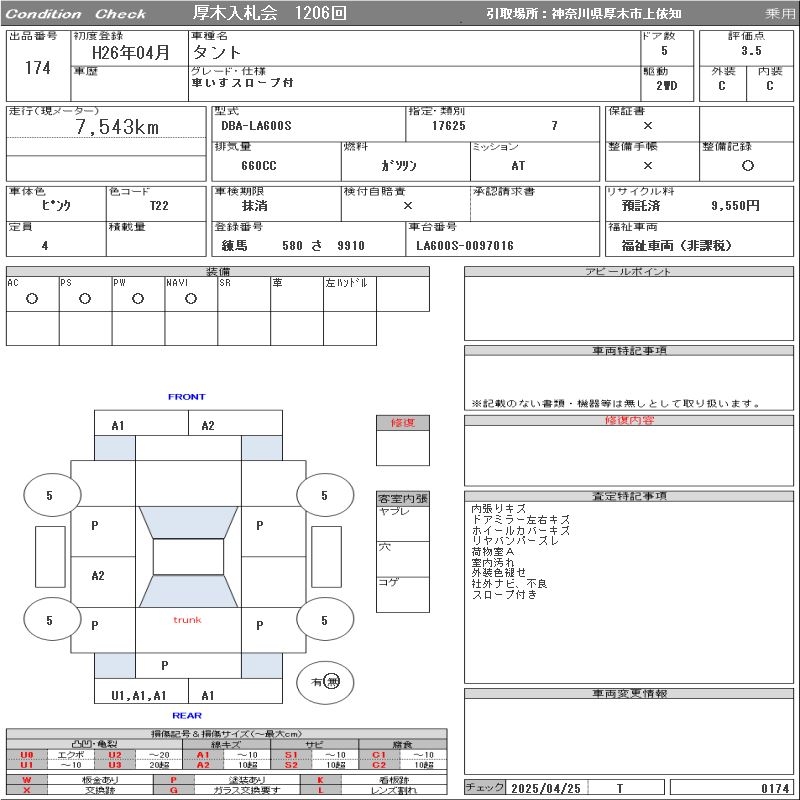The height and width of the screenshot is (800, 800).
Task: Select the recycle status "預託済"
Action: point(641,206)
